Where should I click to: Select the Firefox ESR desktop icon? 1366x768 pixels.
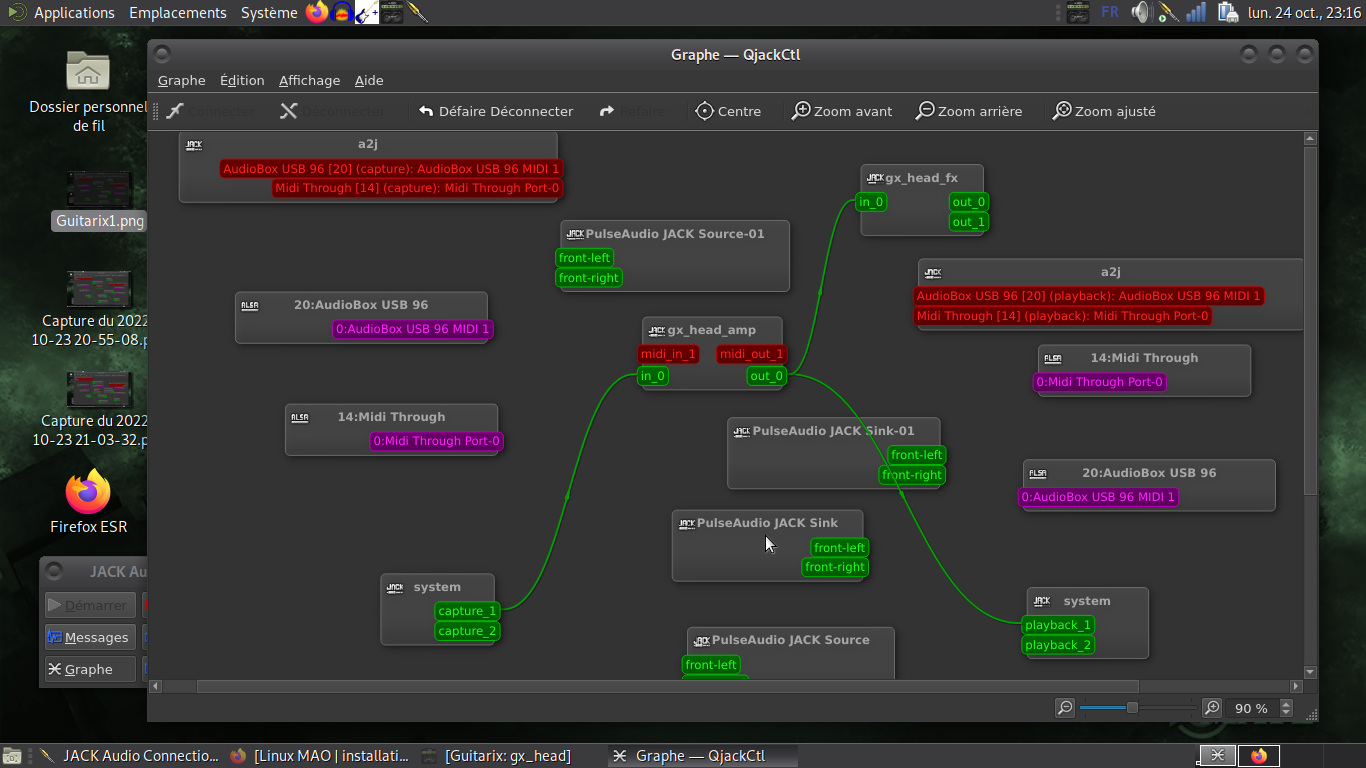click(x=88, y=502)
